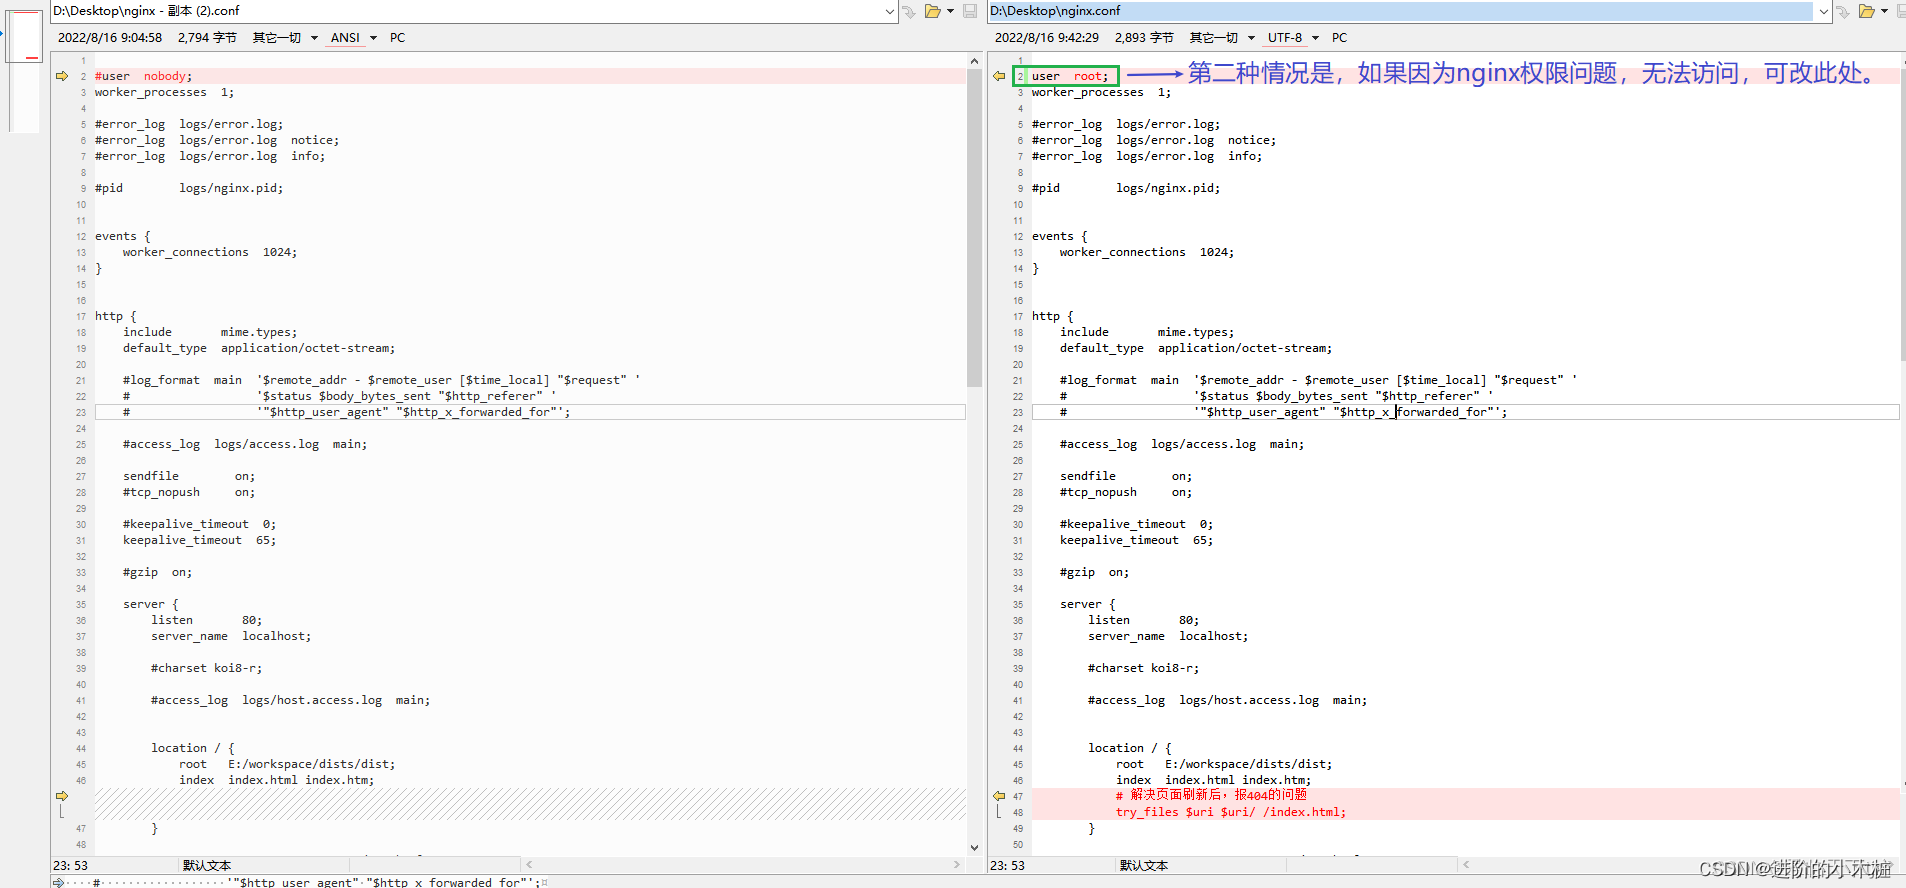Click left pane horizontal scroll right arrow

[957, 864]
